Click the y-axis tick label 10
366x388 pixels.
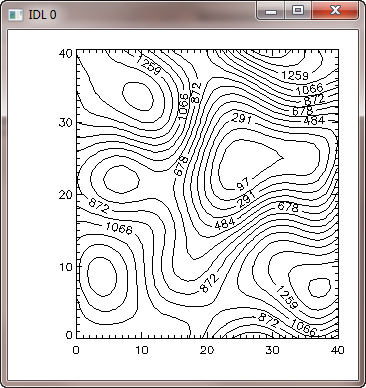tap(66, 267)
